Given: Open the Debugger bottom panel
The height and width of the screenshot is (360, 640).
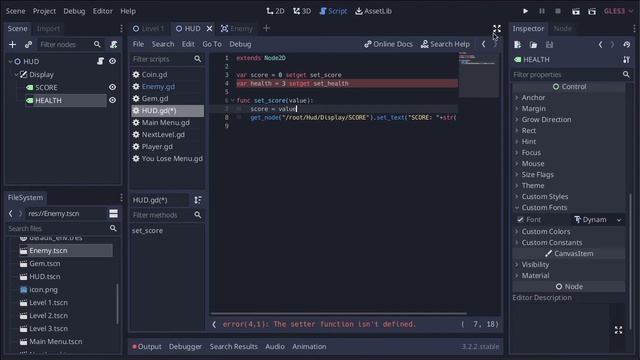Looking at the screenshot, I should (185, 347).
